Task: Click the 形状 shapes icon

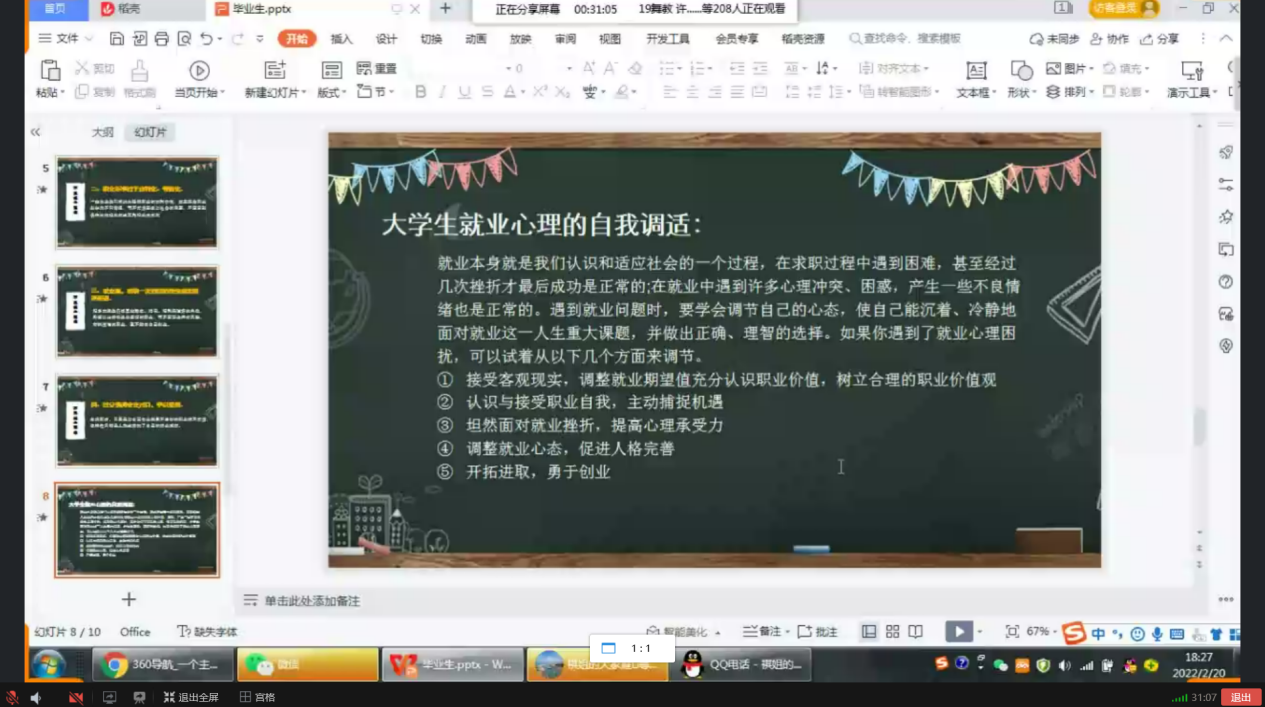Action: click(x=1021, y=71)
